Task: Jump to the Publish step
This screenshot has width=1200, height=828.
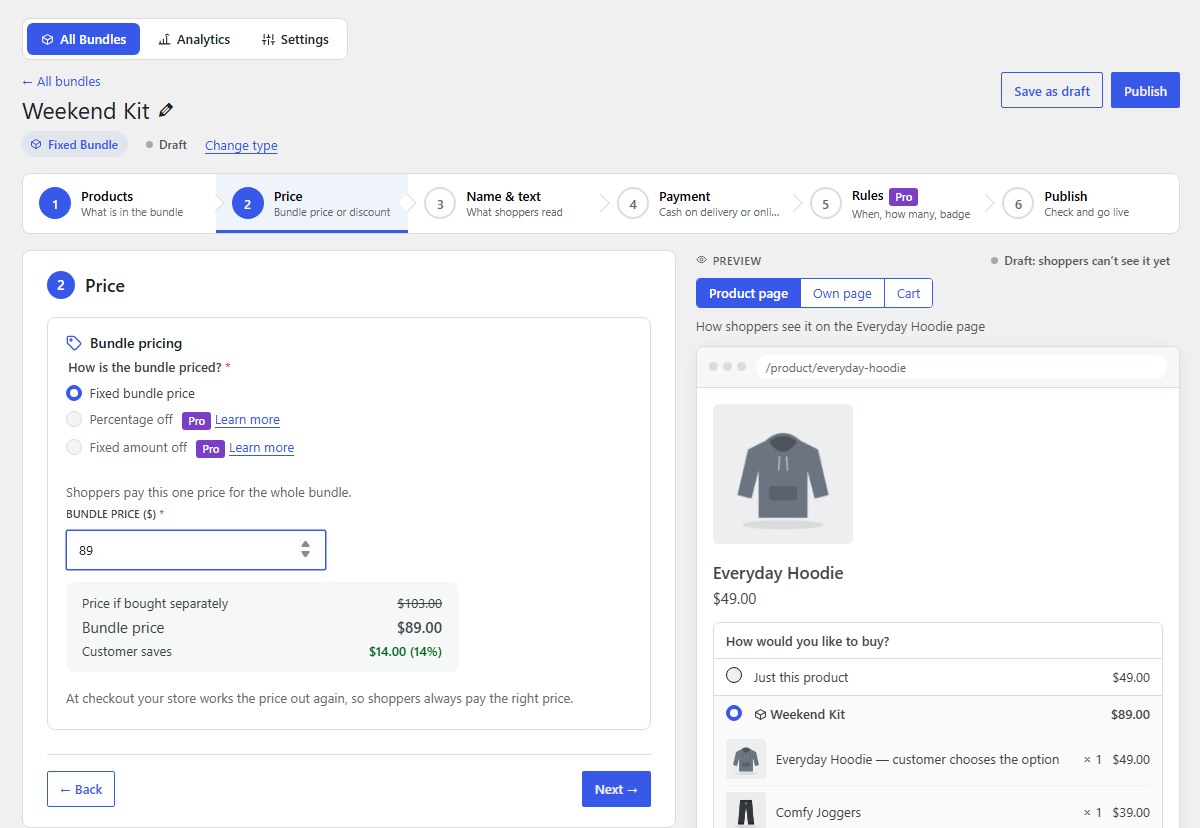Action: tap(1083, 204)
